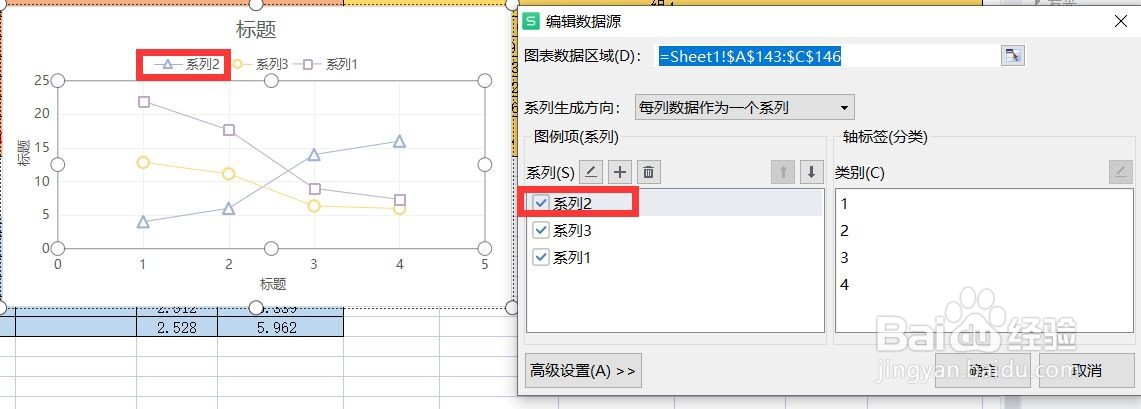Click the horizontal axis title 标题
Viewport: 1141px width, 409px height.
pyautogui.click(x=273, y=284)
